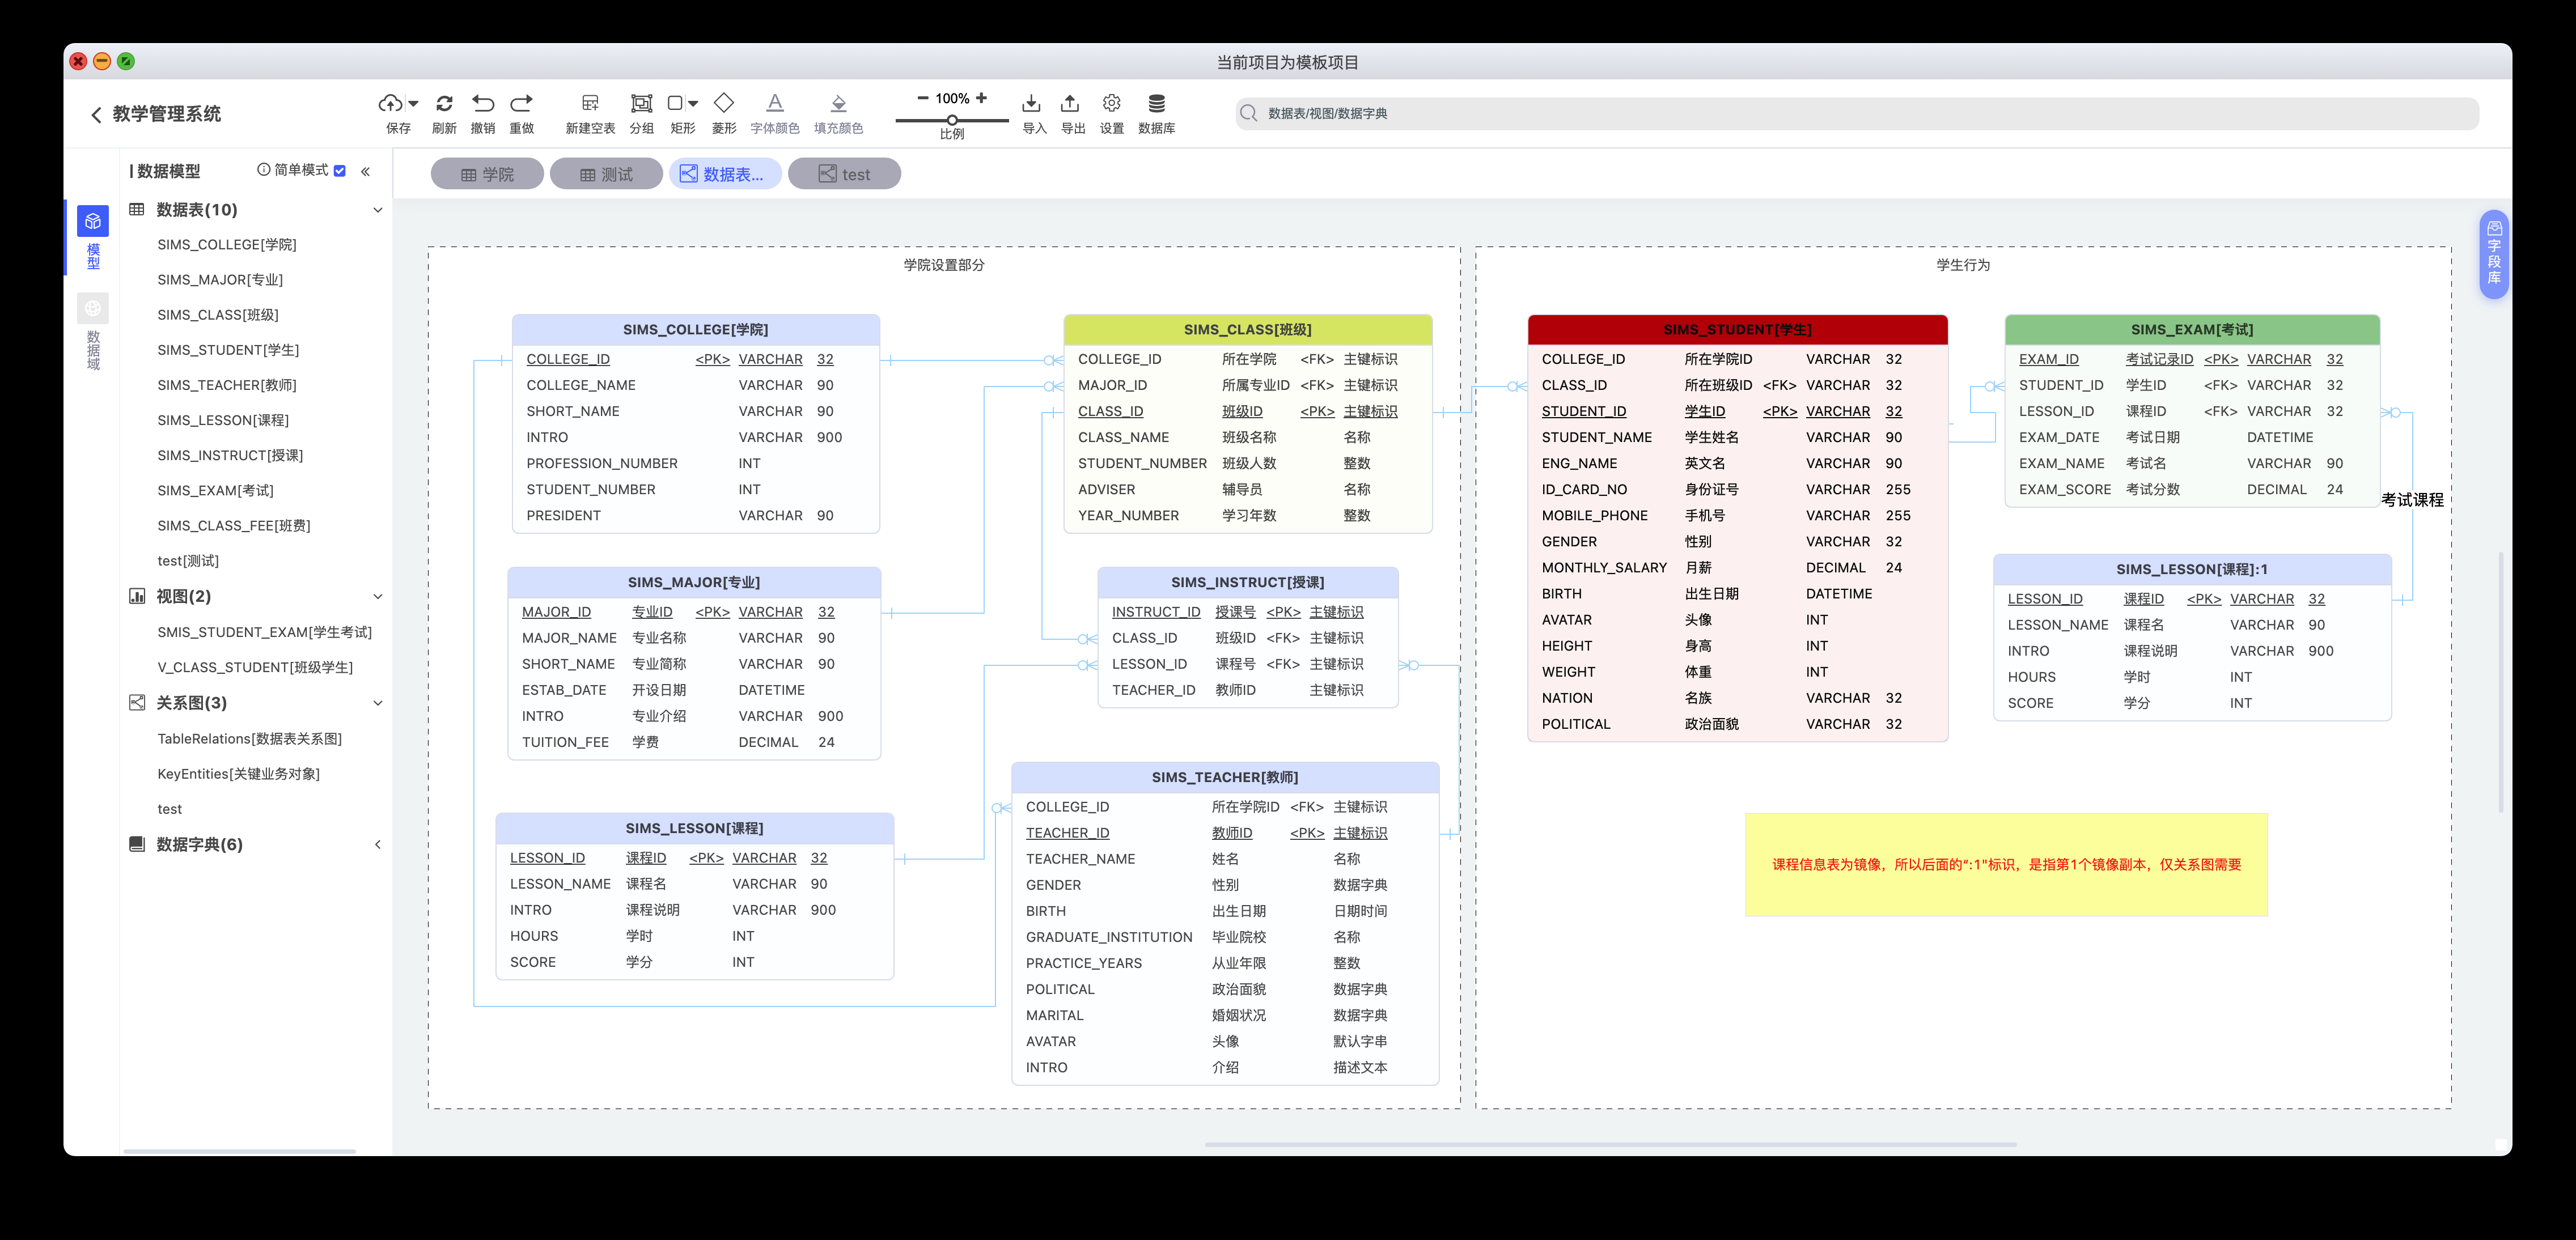Toggle the Simple Mode (简单模式) checkbox

[x=340, y=171]
